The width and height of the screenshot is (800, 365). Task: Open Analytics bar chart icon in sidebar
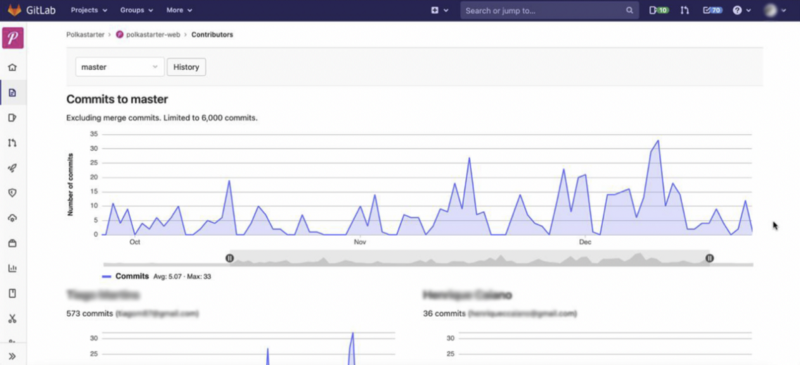(13, 268)
